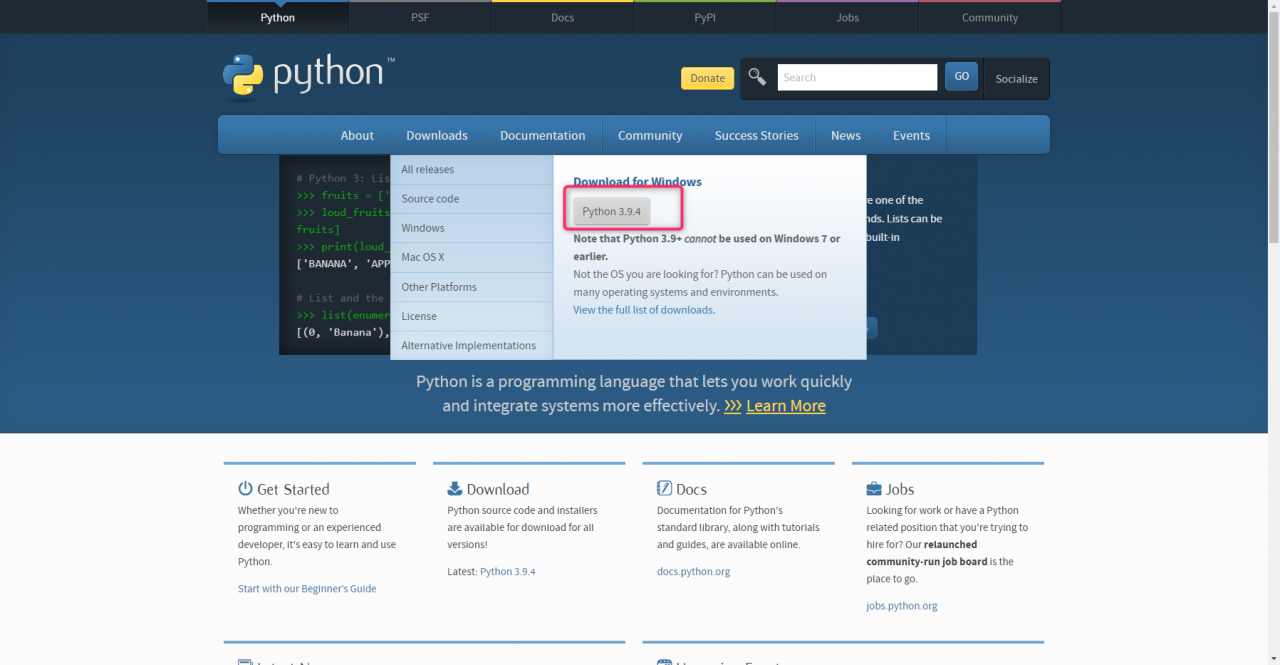Click the arrows icon before Learn More
This screenshot has width=1280, height=665.
(732, 406)
